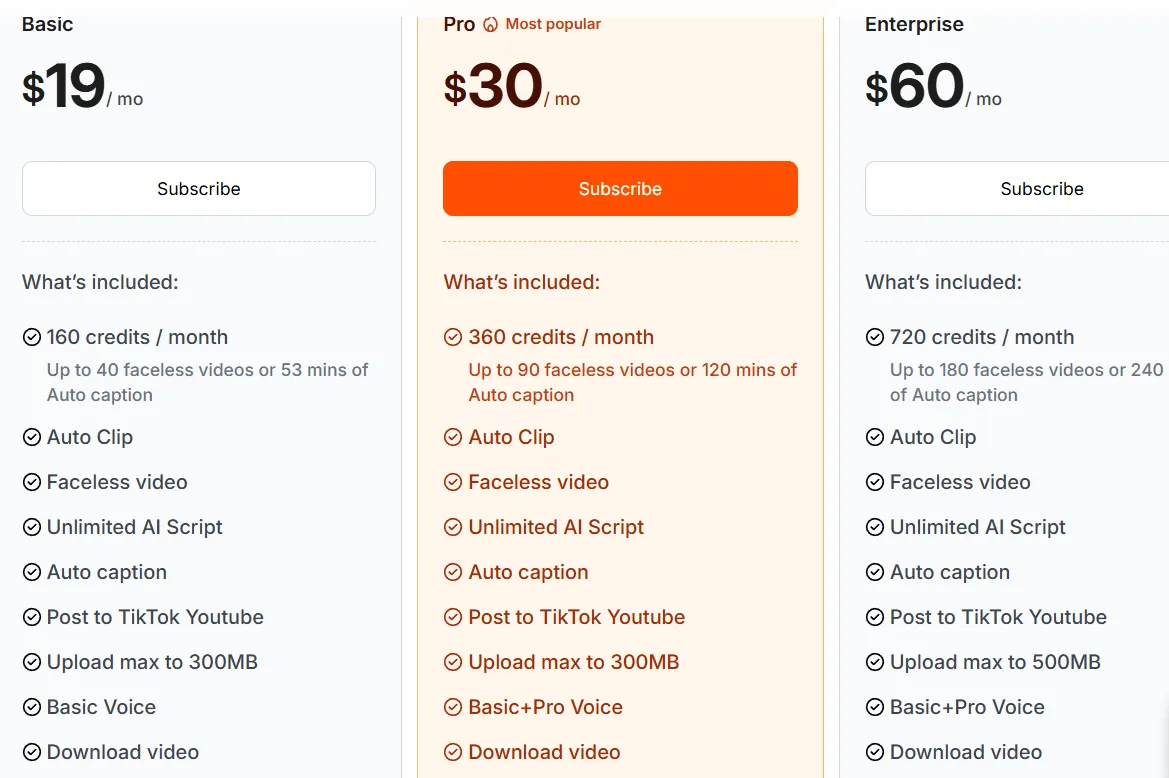Click checkmark icon beside 360 credits / month
The width and height of the screenshot is (1169, 778).
click(x=453, y=338)
